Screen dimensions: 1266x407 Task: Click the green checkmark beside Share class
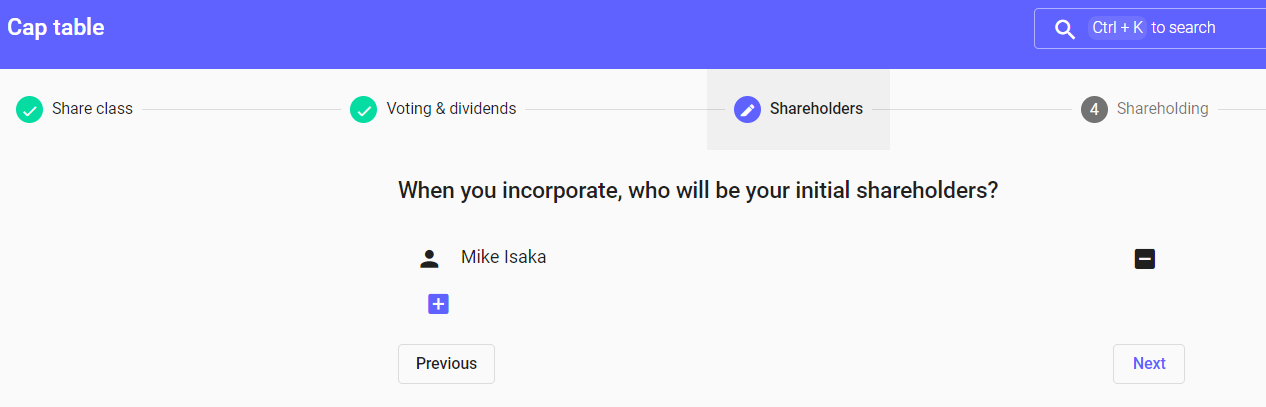pyautogui.click(x=29, y=109)
